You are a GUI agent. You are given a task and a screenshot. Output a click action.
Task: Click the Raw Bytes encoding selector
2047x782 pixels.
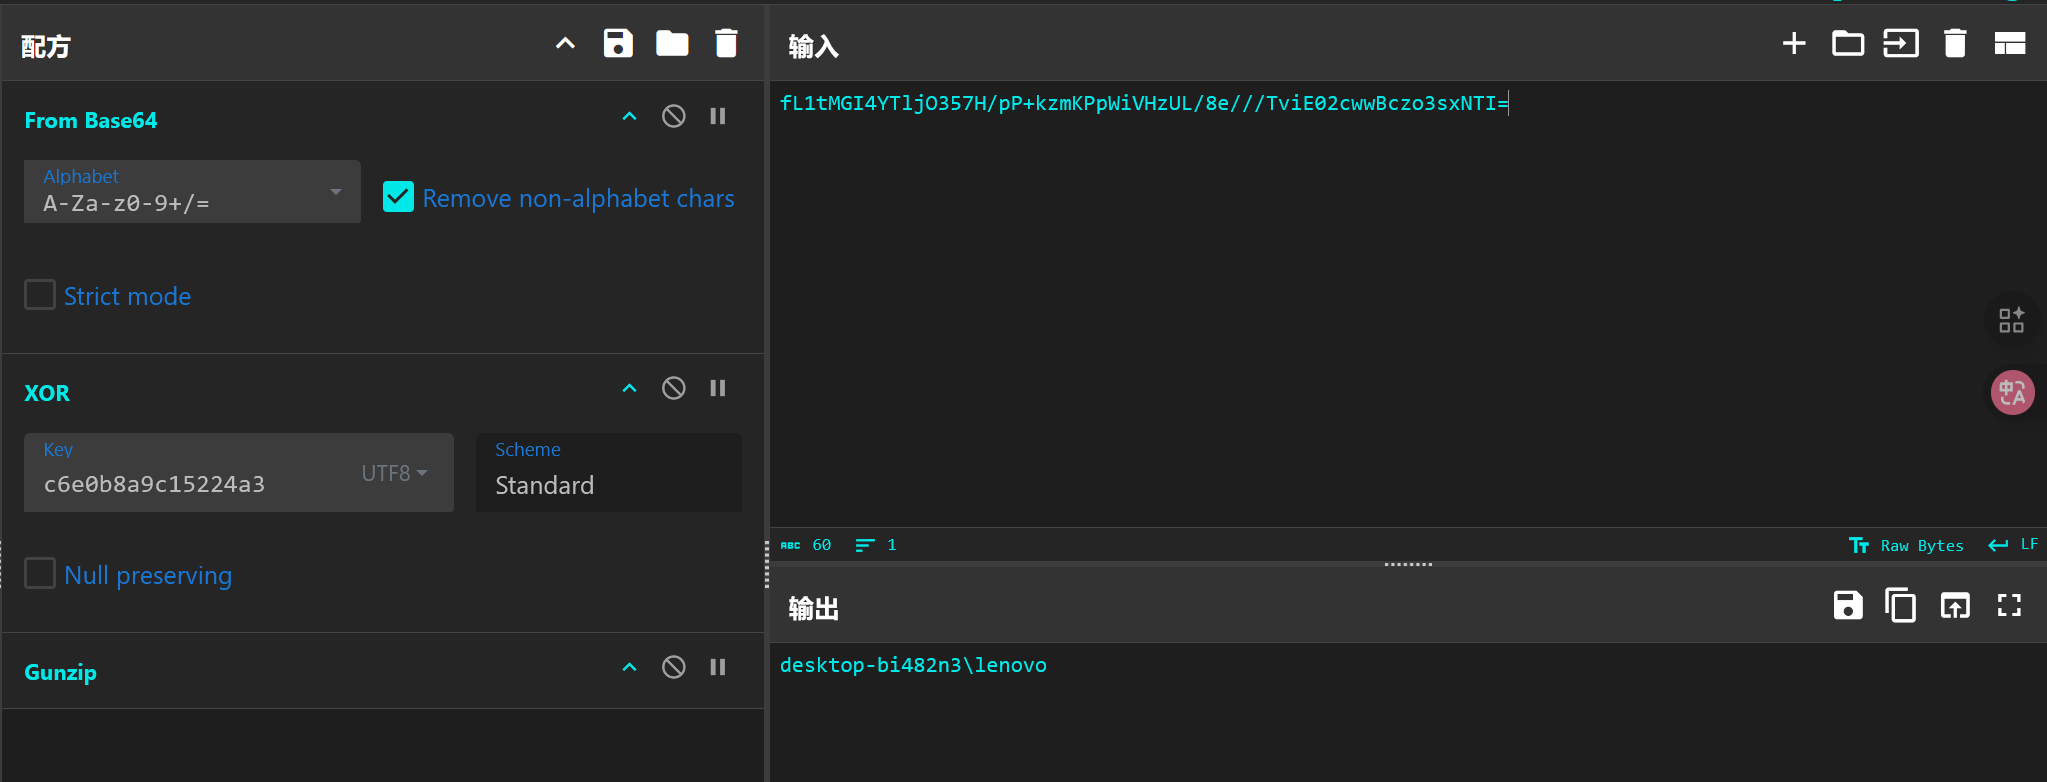coord(1907,545)
